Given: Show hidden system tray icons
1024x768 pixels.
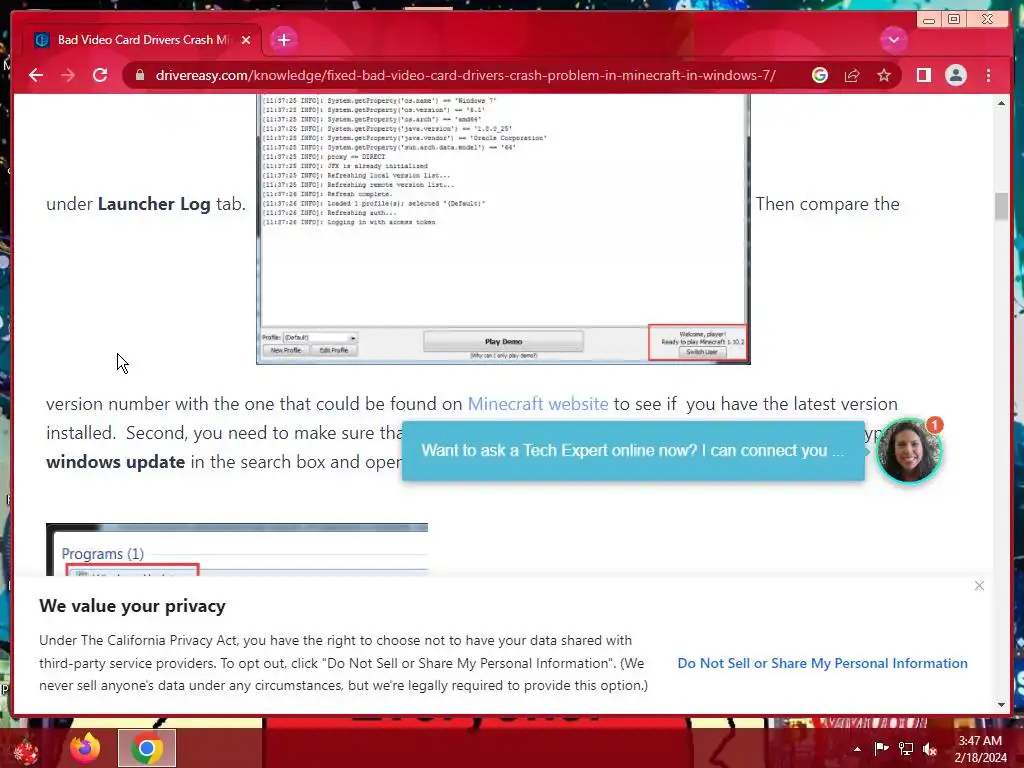Looking at the screenshot, I should 857,749.
